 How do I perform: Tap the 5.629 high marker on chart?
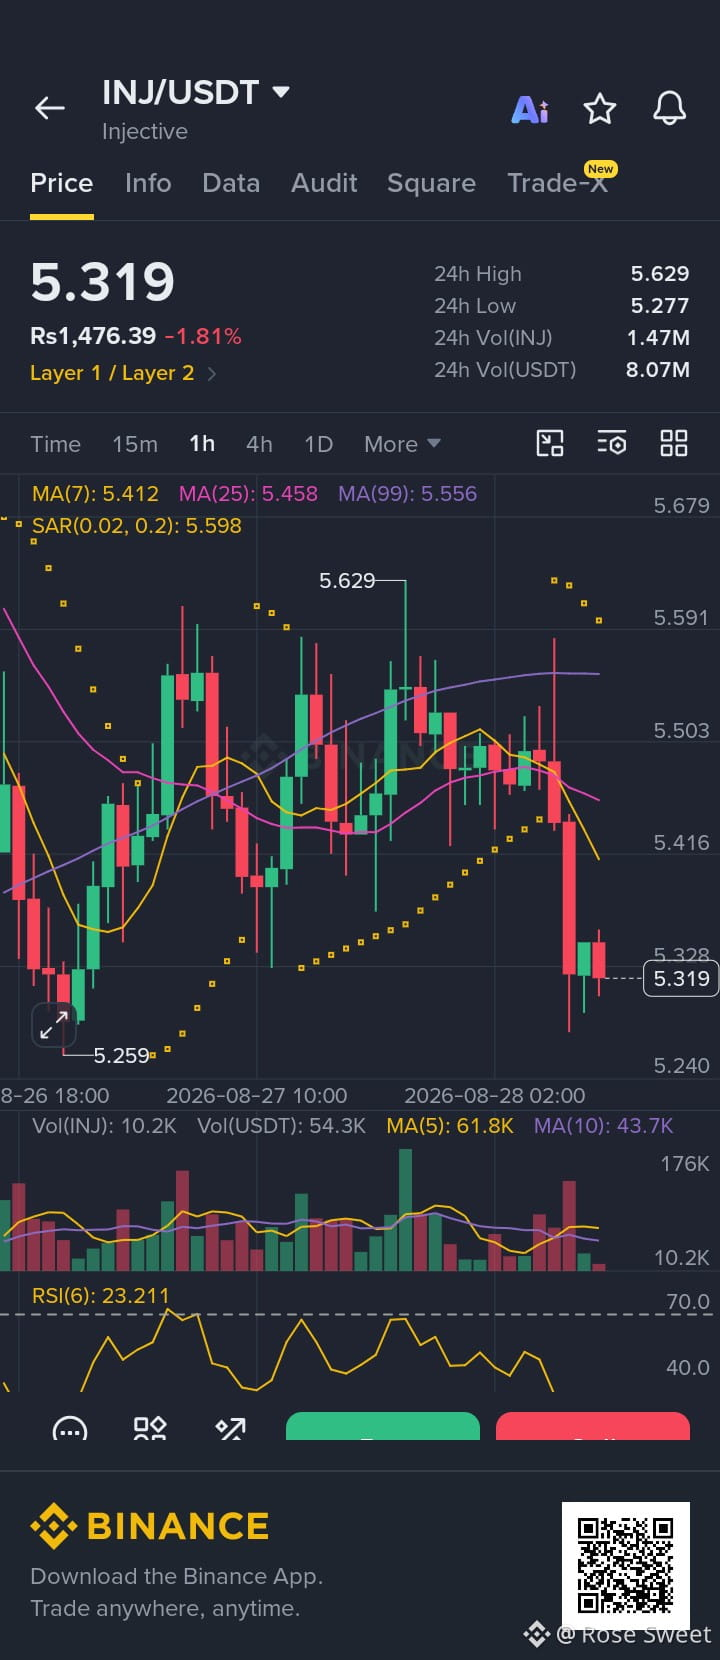[x=347, y=580]
